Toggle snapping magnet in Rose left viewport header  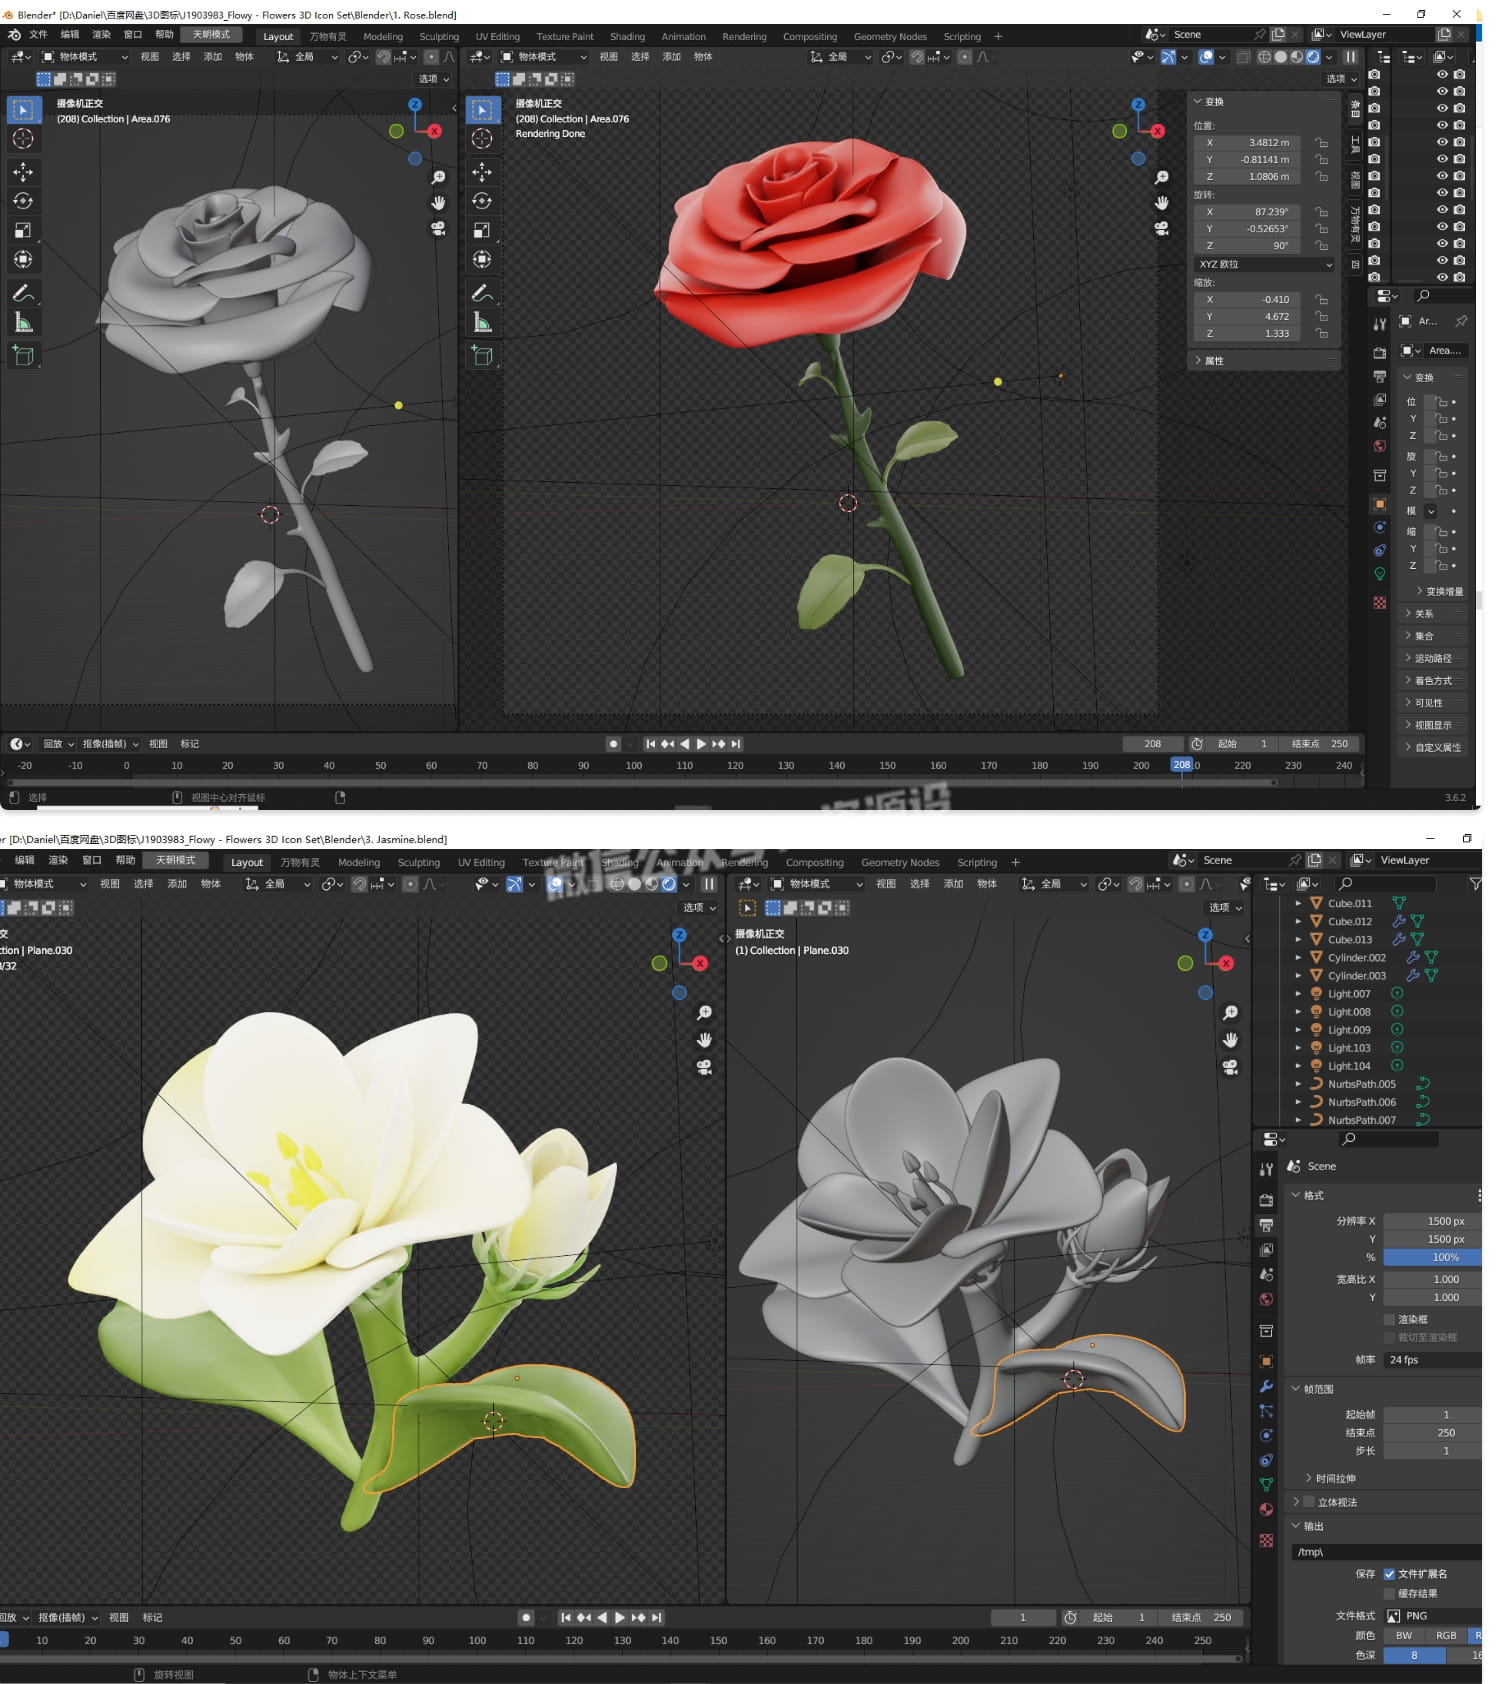383,57
